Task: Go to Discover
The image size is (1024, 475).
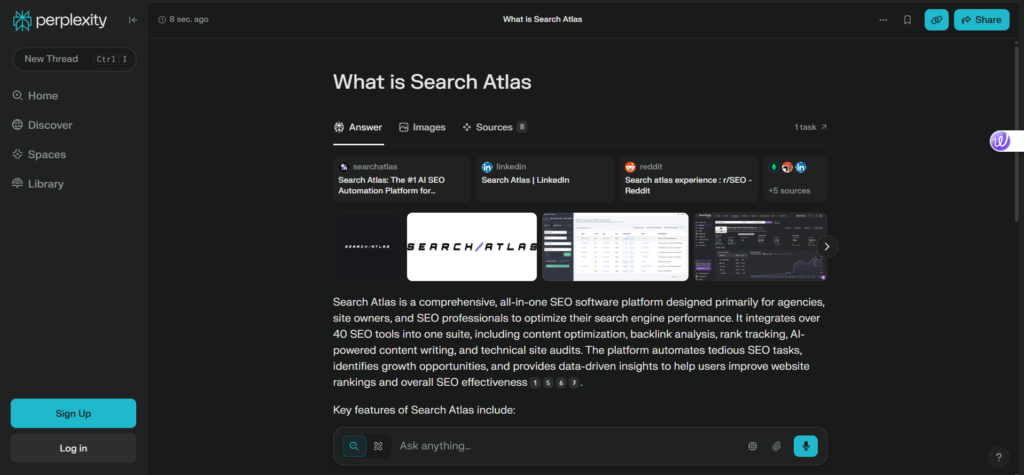Action: point(42,125)
